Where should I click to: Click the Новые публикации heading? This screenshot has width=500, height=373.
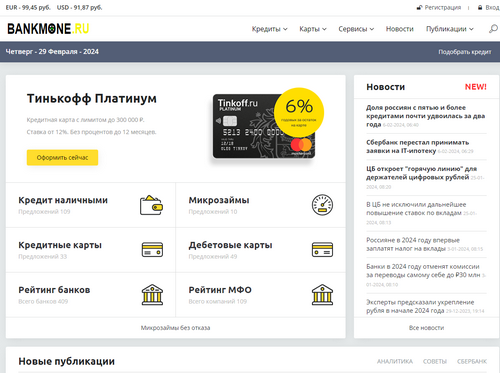click(67, 361)
